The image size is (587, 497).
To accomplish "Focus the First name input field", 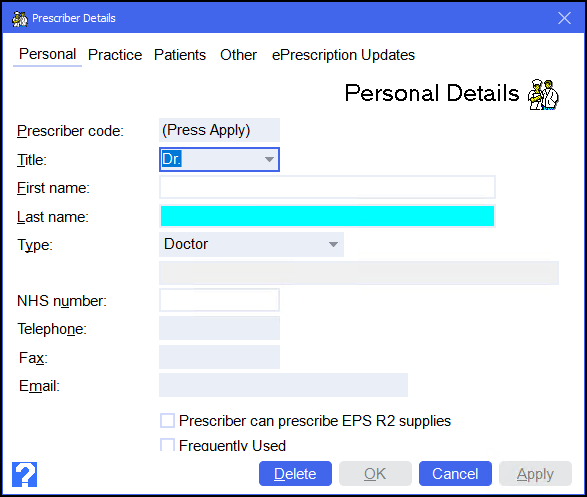I will tap(327, 187).
